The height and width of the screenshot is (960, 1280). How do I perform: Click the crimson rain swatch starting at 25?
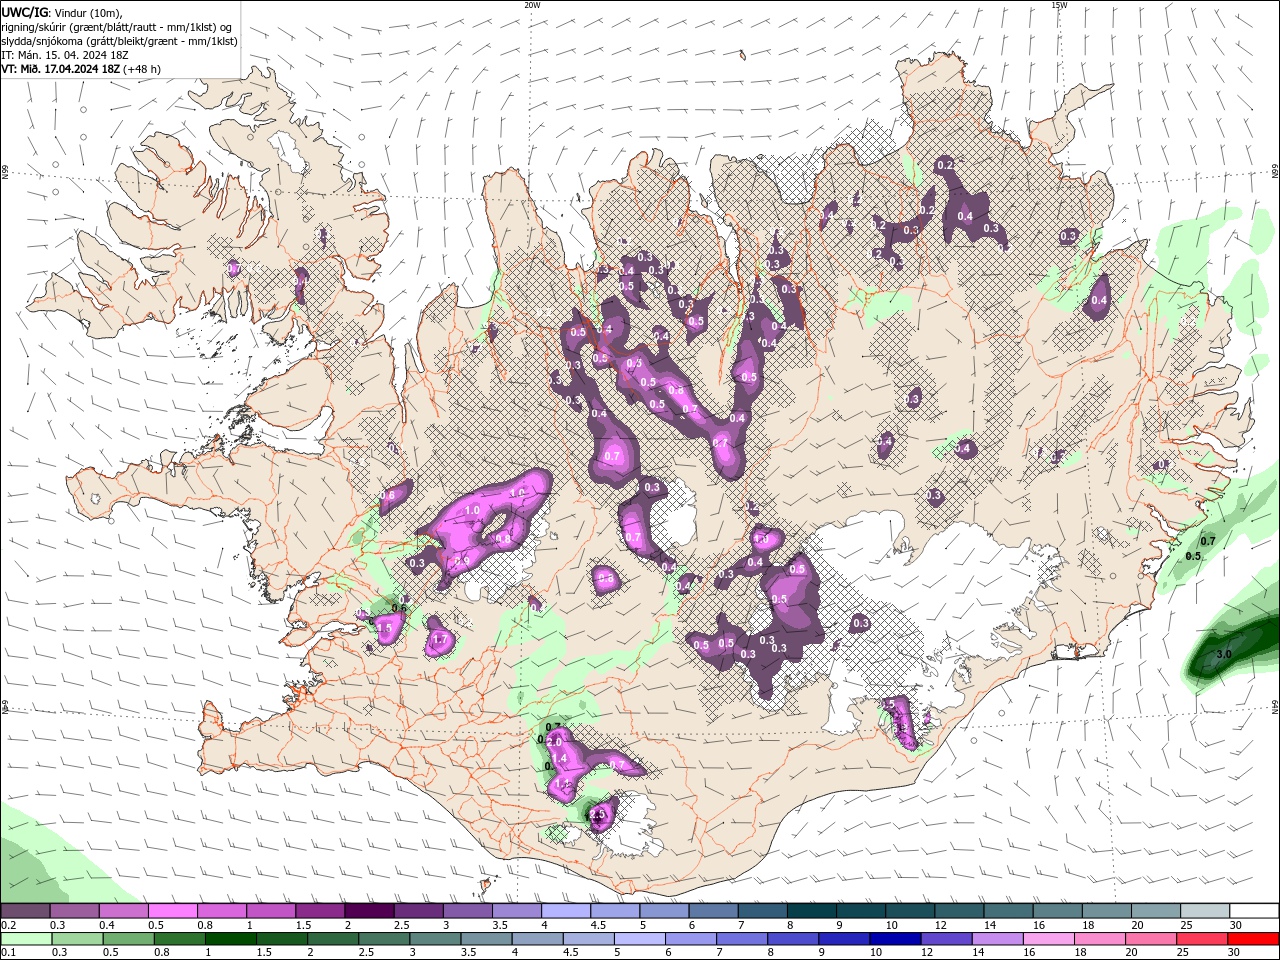[1202, 939]
